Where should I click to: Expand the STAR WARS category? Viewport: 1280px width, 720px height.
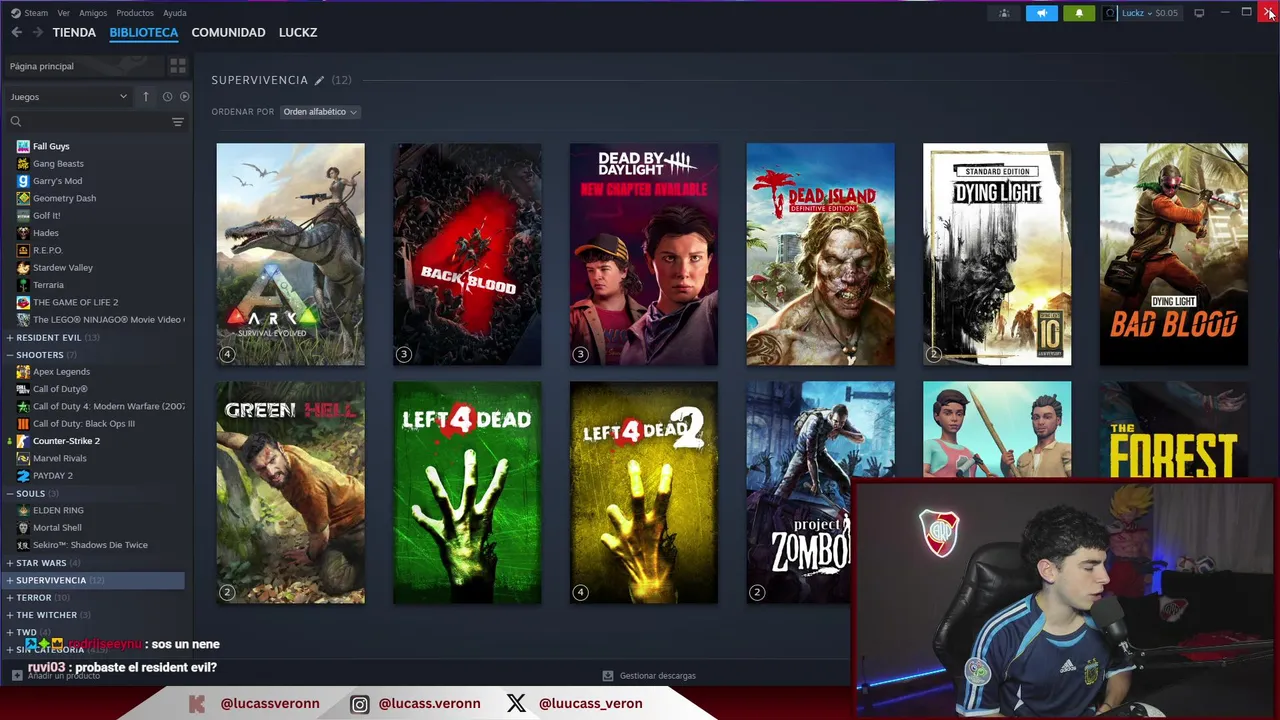click(10, 563)
